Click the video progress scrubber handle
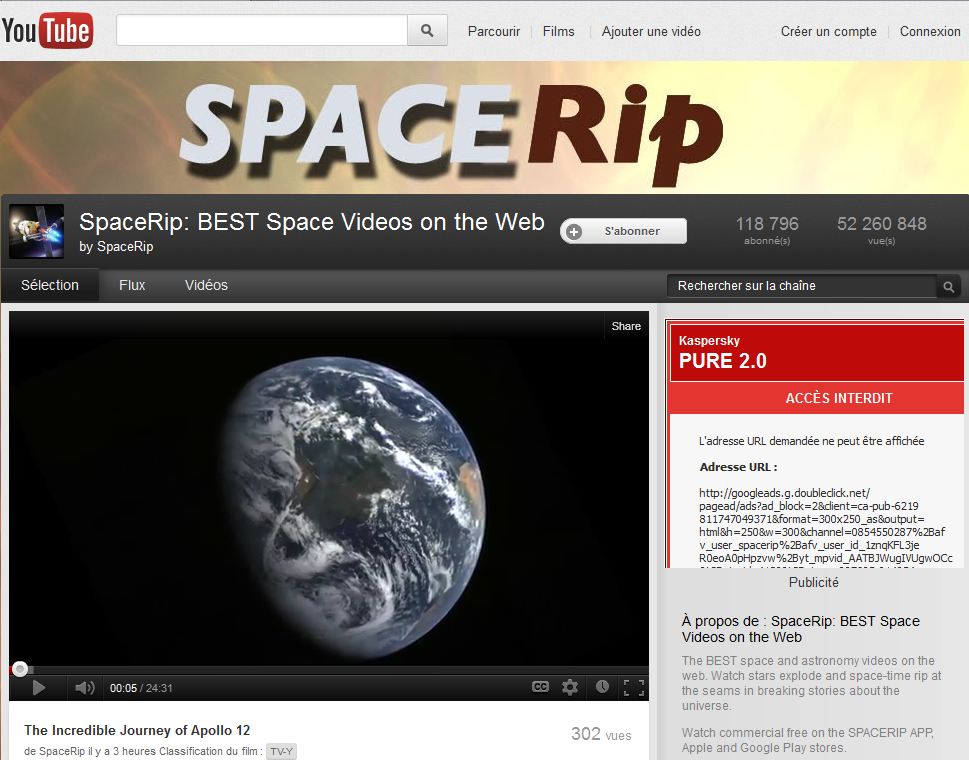This screenshot has width=969, height=760. tap(20, 669)
